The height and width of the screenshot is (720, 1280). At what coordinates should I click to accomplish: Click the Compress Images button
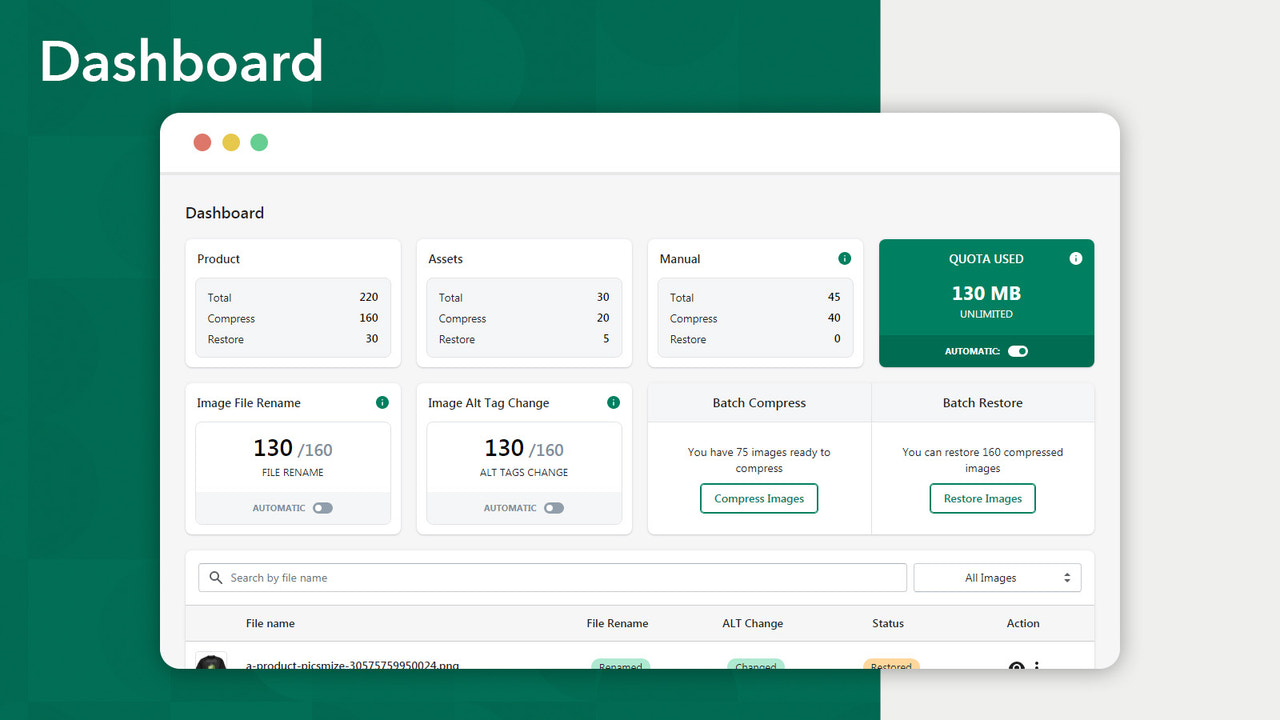pyautogui.click(x=759, y=498)
